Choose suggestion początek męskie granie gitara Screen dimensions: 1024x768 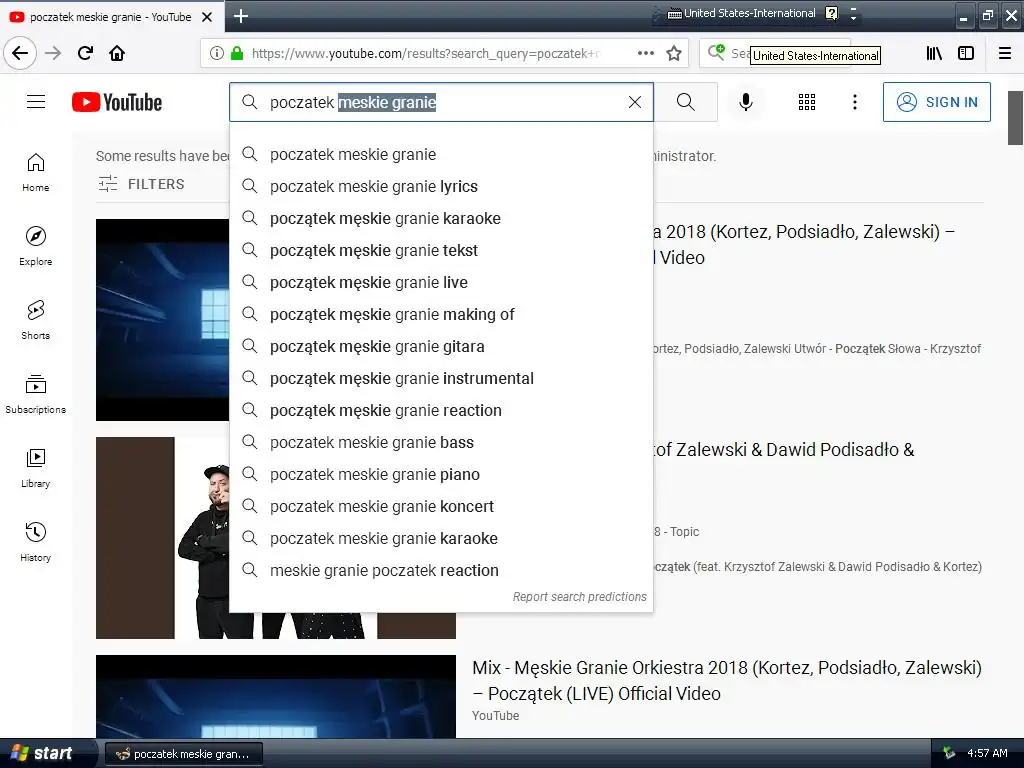click(x=441, y=346)
